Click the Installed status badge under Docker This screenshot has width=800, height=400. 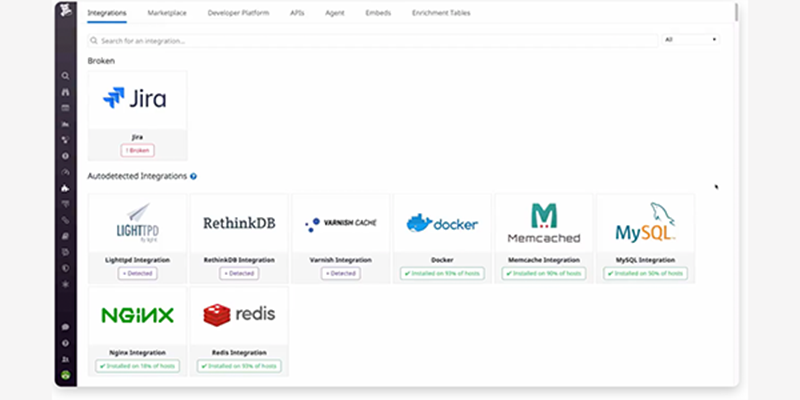(x=442, y=273)
